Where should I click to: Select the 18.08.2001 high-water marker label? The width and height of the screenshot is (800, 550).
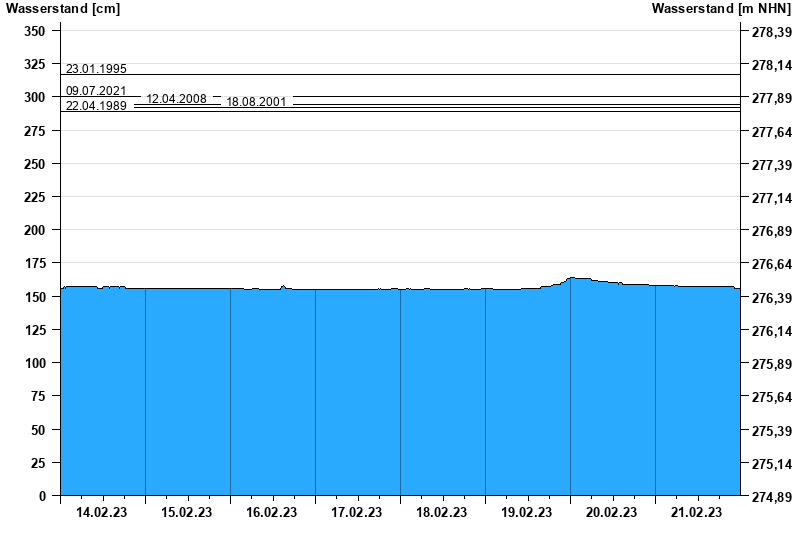click(x=256, y=102)
